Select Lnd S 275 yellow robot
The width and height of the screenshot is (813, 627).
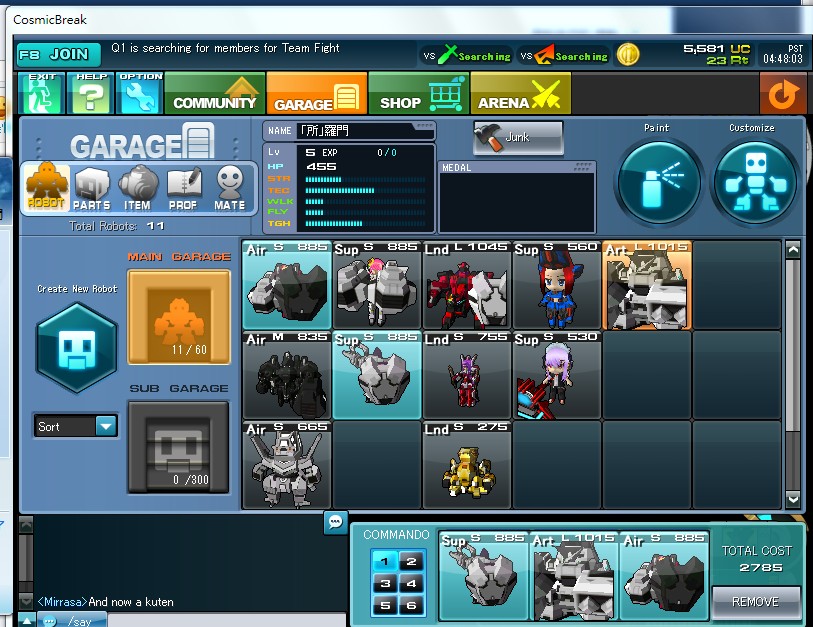pos(467,465)
